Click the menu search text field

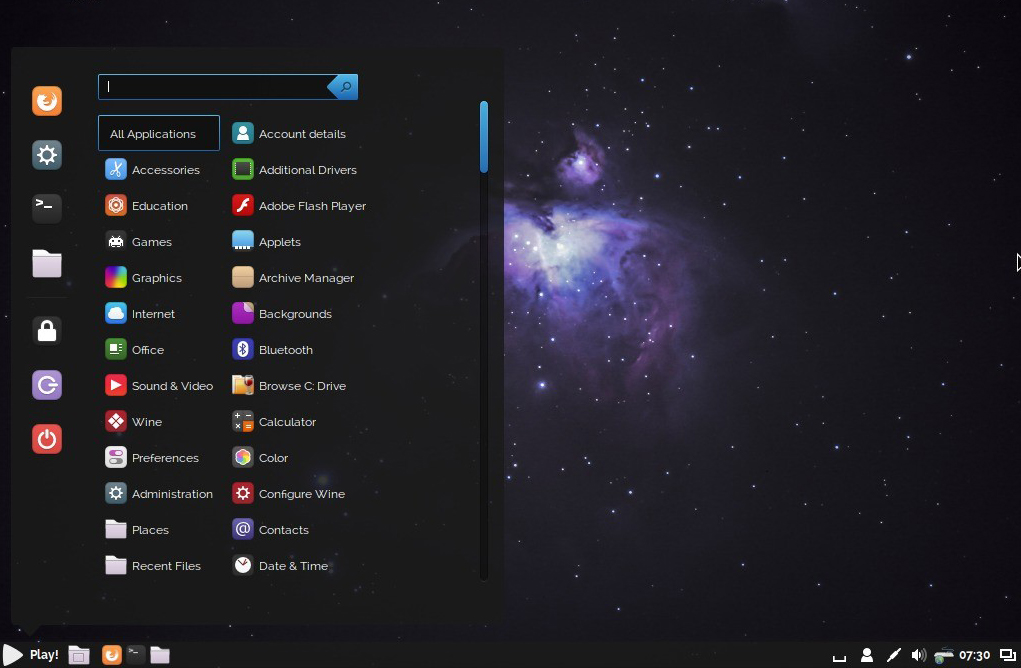(212, 87)
